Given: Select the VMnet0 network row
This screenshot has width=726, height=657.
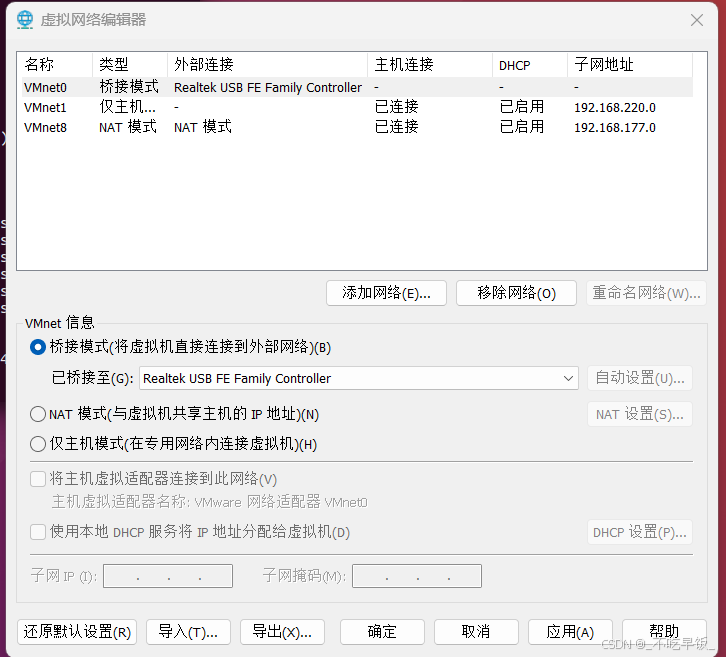Looking at the screenshot, I should coord(357,87).
